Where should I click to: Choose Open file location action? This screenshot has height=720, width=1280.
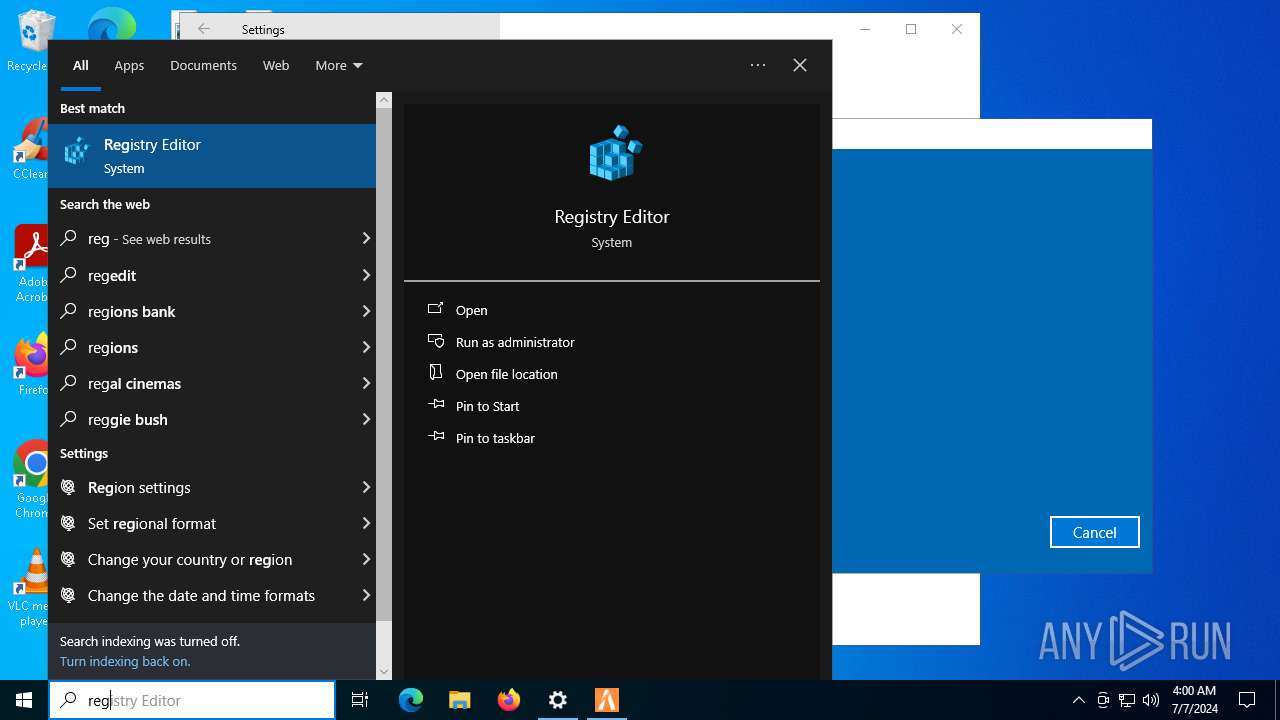(x=507, y=374)
